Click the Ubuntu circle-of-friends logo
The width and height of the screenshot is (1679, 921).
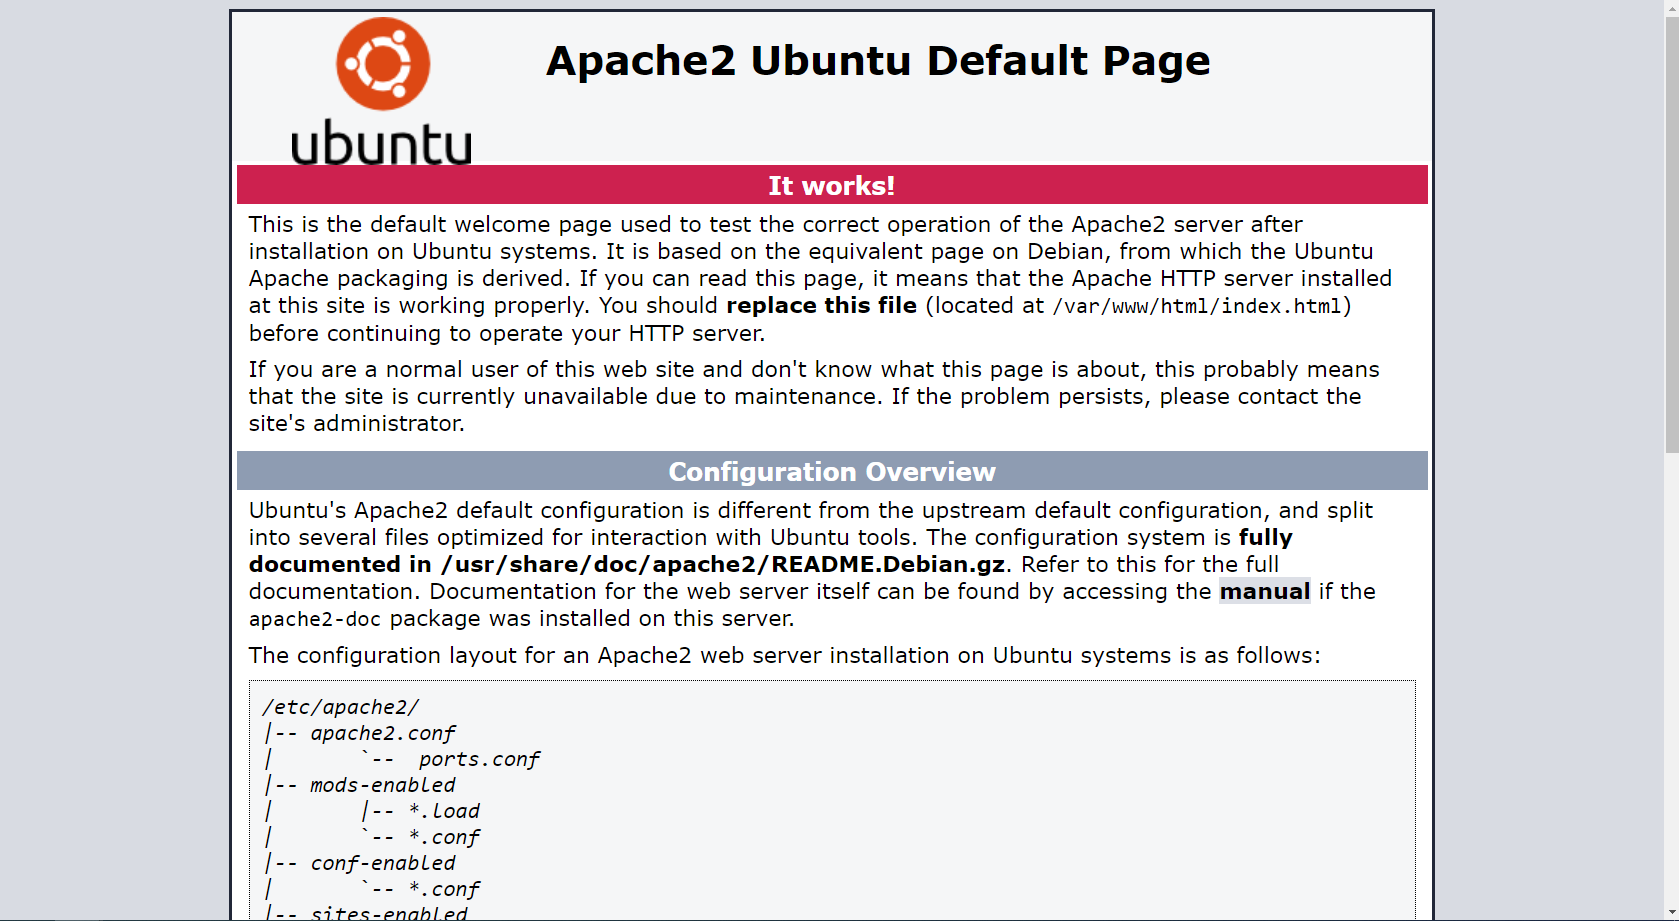coord(382,64)
